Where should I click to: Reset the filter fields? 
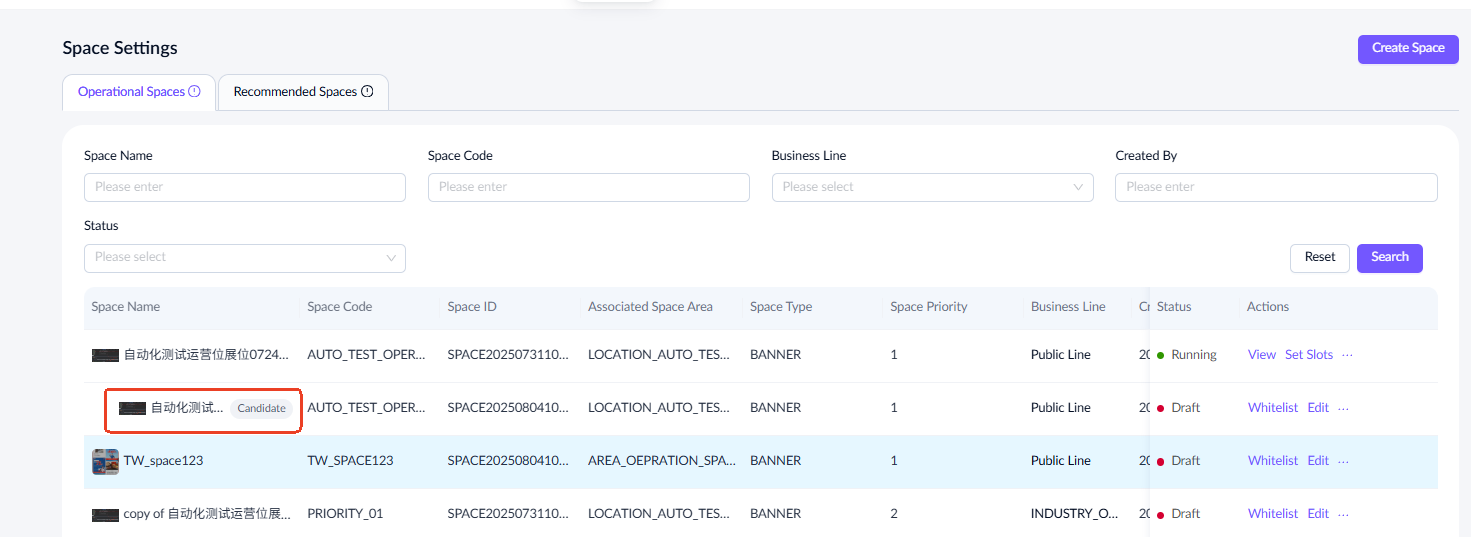pyautogui.click(x=1319, y=257)
